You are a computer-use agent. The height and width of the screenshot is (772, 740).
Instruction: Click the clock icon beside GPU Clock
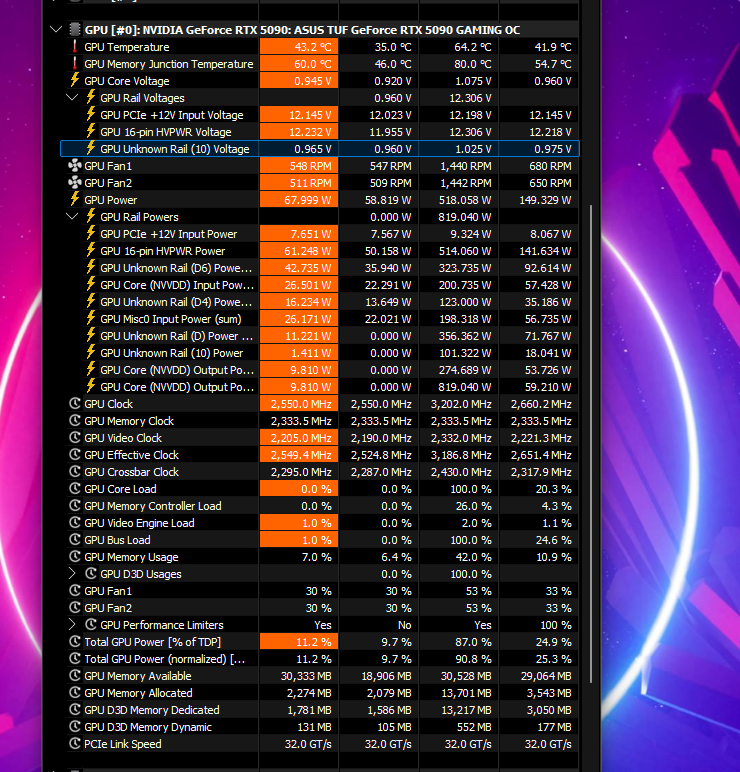[x=74, y=404]
